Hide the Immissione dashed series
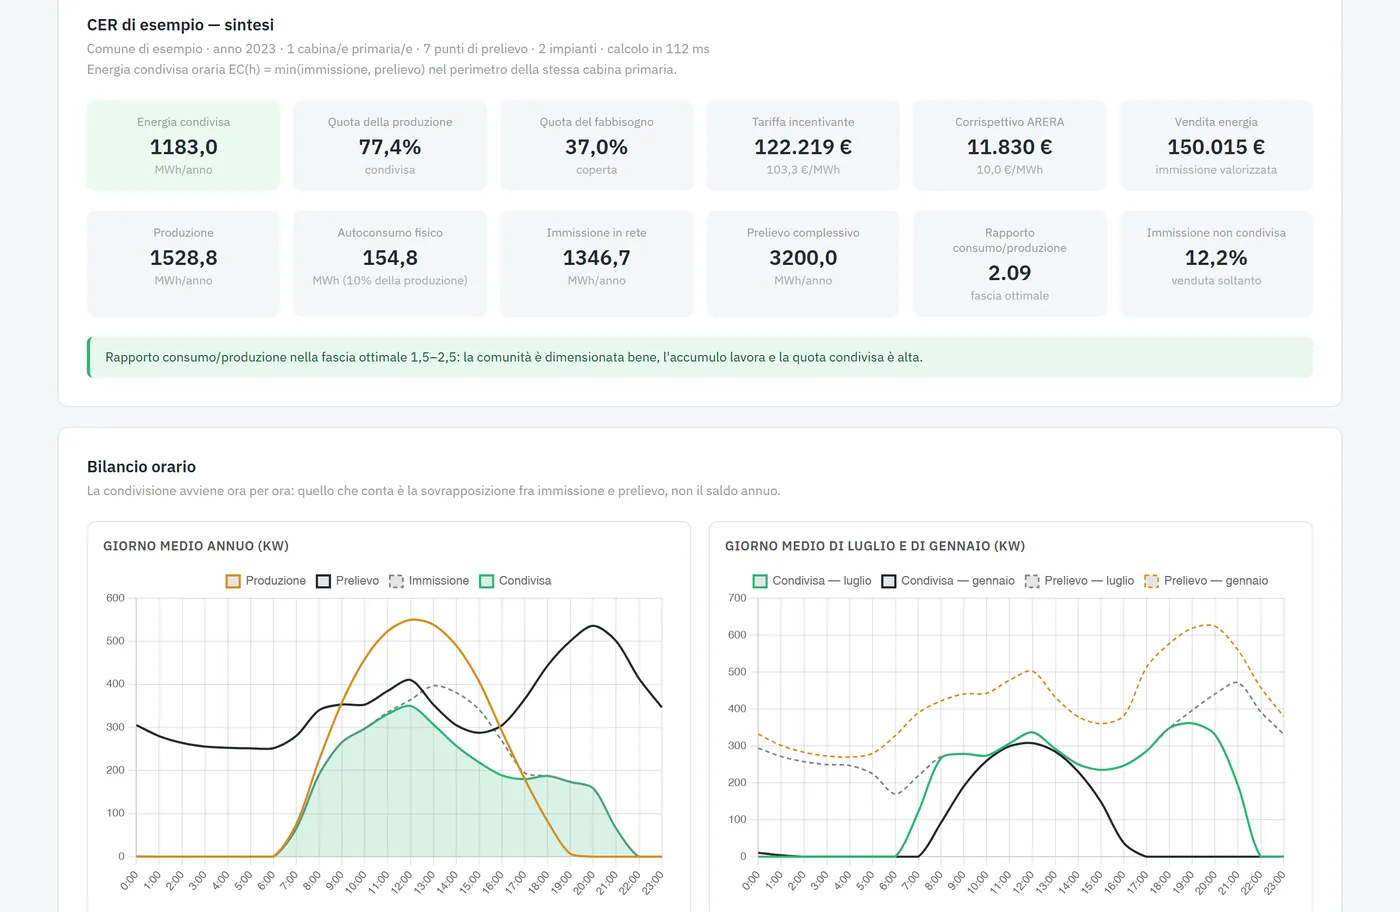The height and width of the screenshot is (912, 1400). tap(429, 581)
